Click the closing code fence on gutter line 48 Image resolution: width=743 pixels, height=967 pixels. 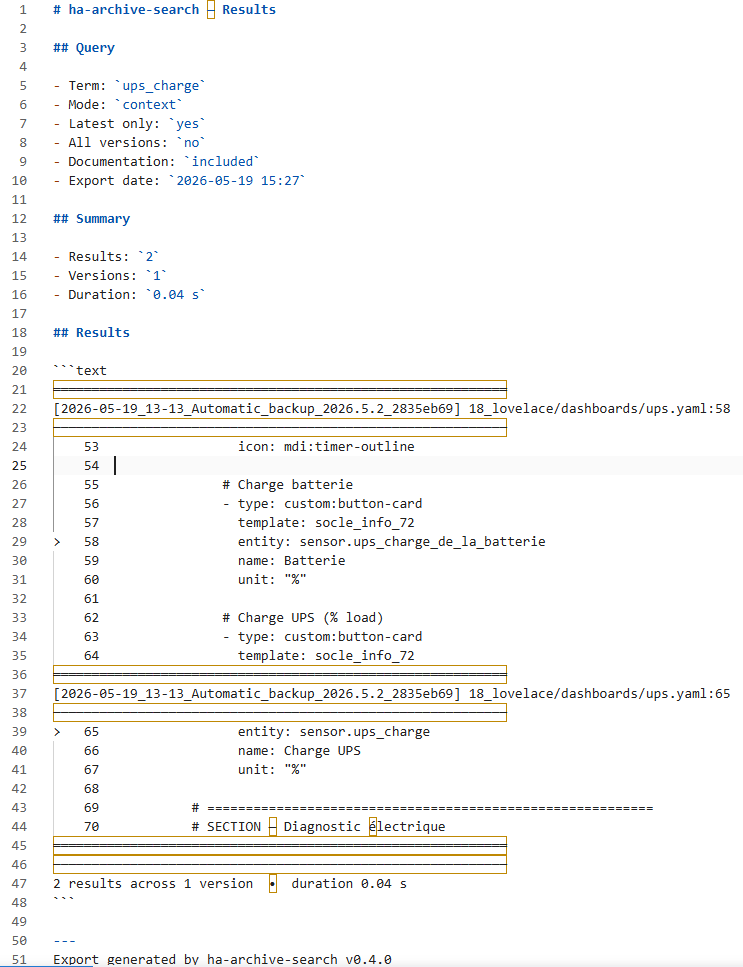pos(64,900)
